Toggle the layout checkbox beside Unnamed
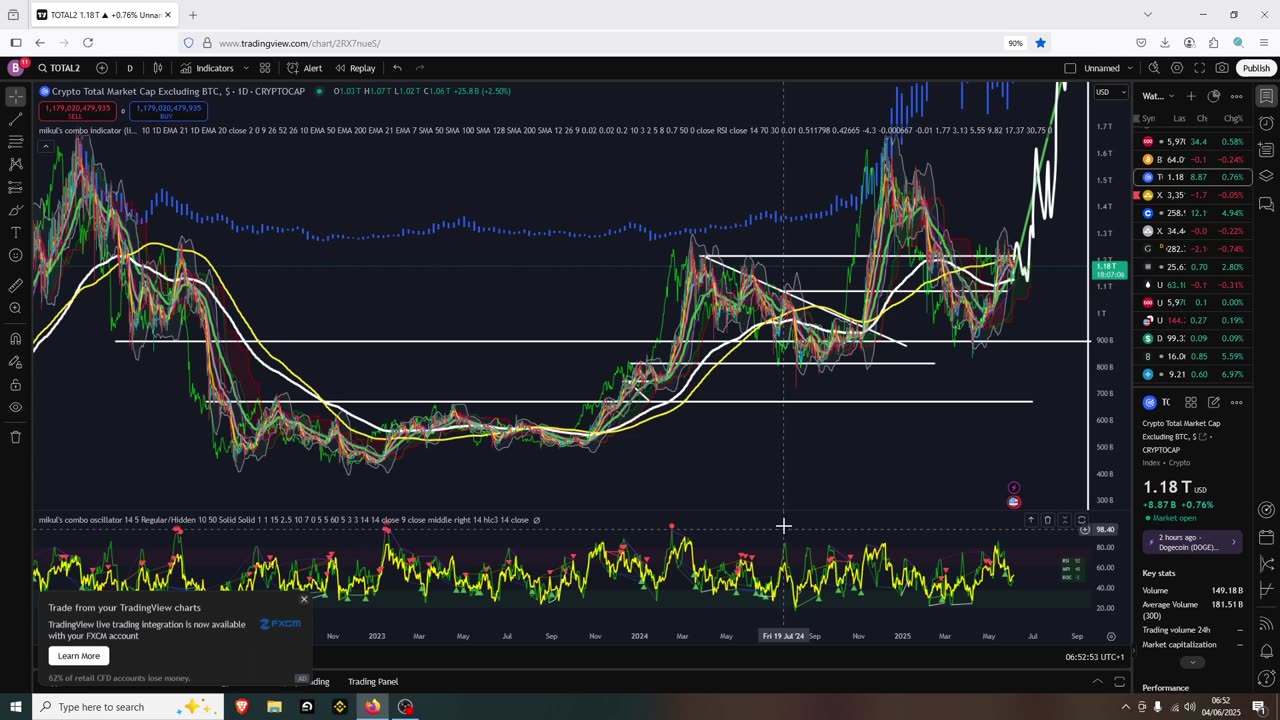 (1070, 68)
